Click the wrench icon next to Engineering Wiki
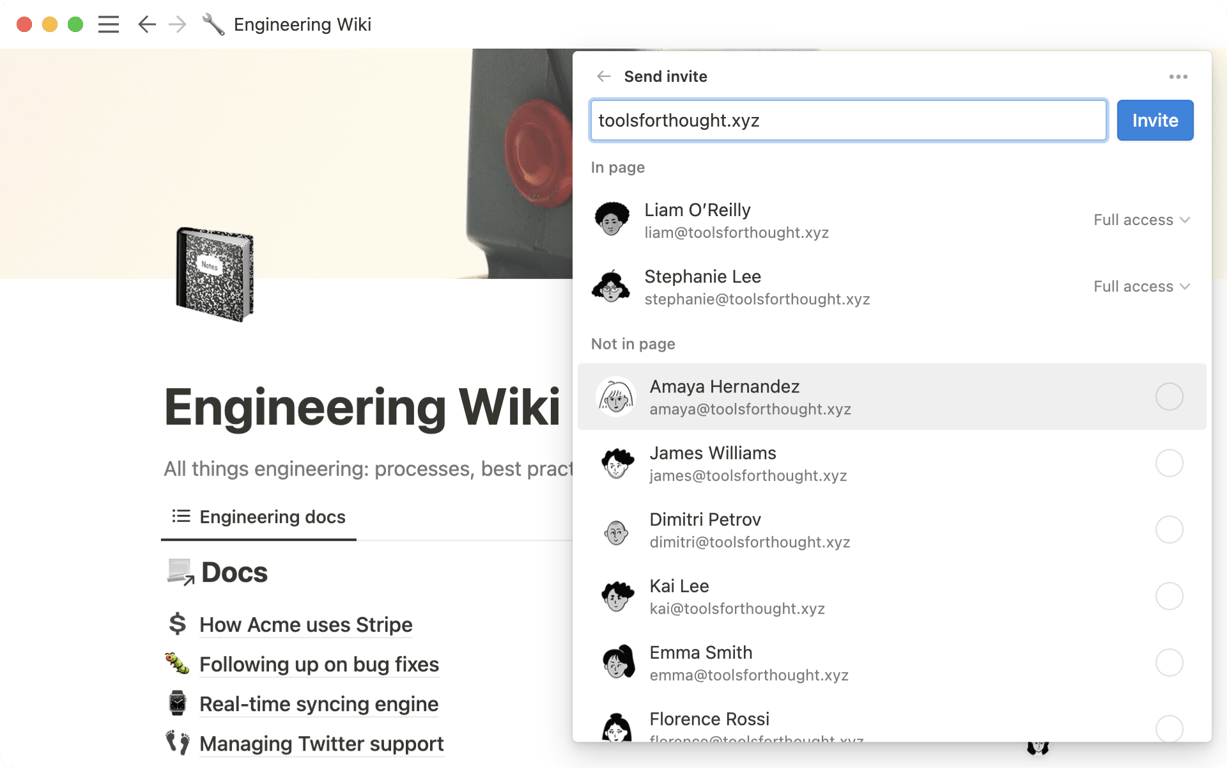The image size is (1227, 768). point(213,24)
